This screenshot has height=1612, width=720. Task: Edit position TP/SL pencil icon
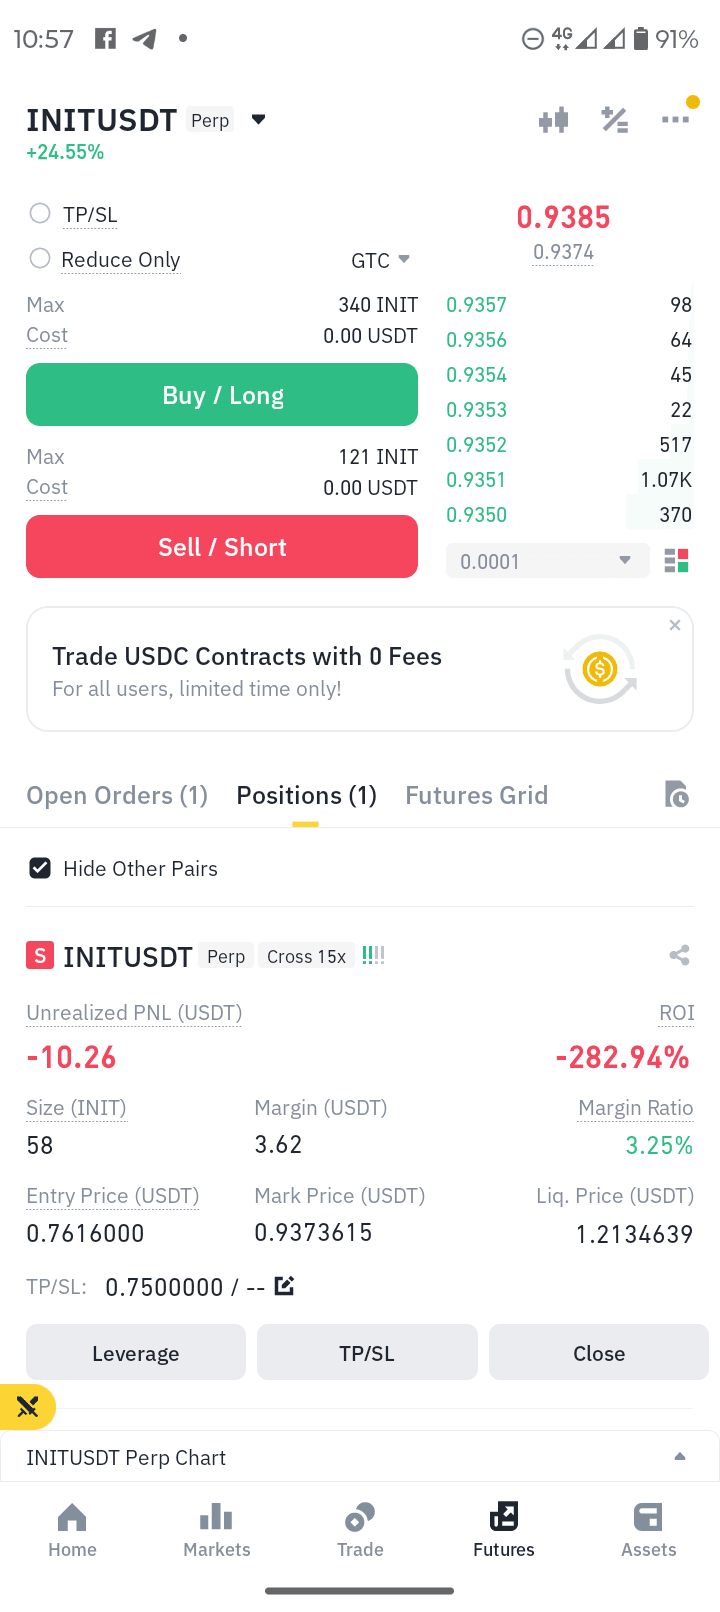[284, 1285]
